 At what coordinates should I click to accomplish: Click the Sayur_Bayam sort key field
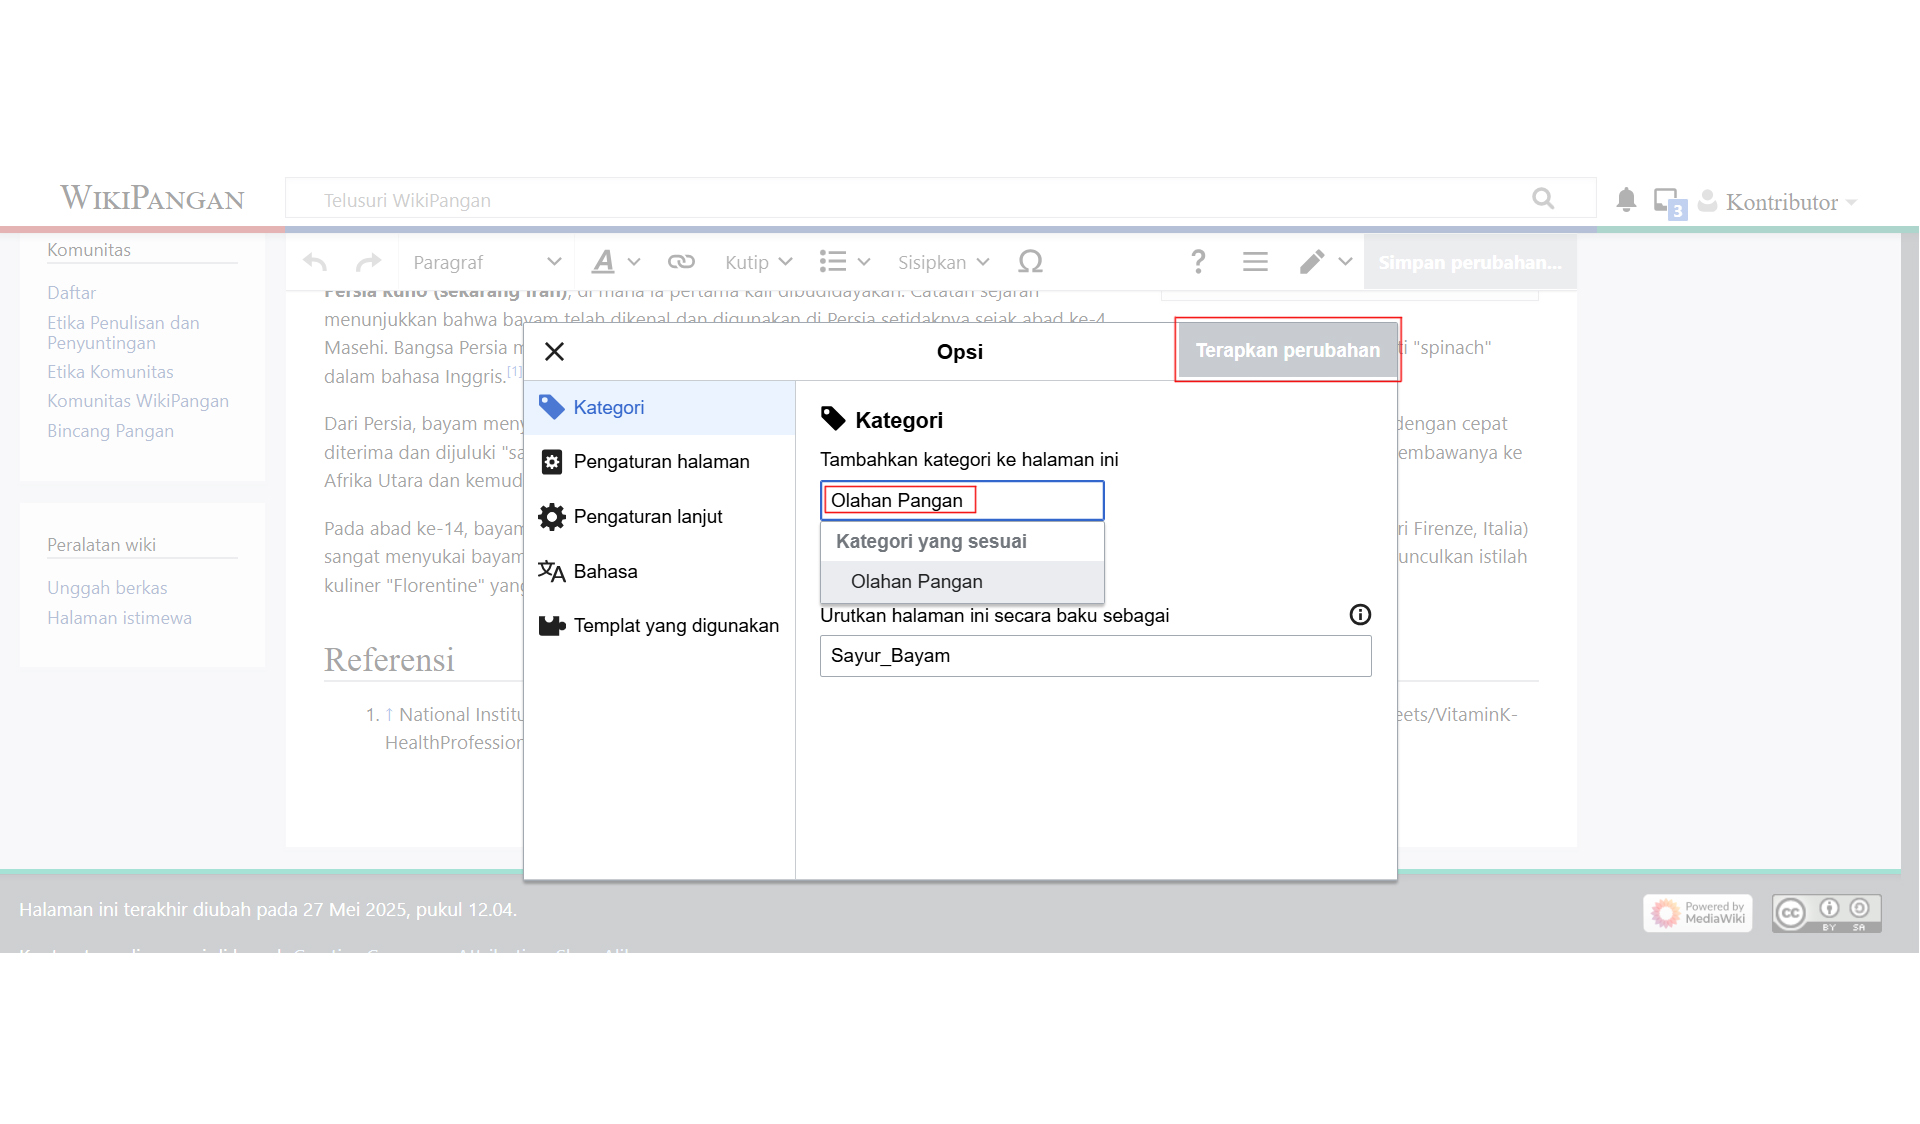pos(1095,656)
